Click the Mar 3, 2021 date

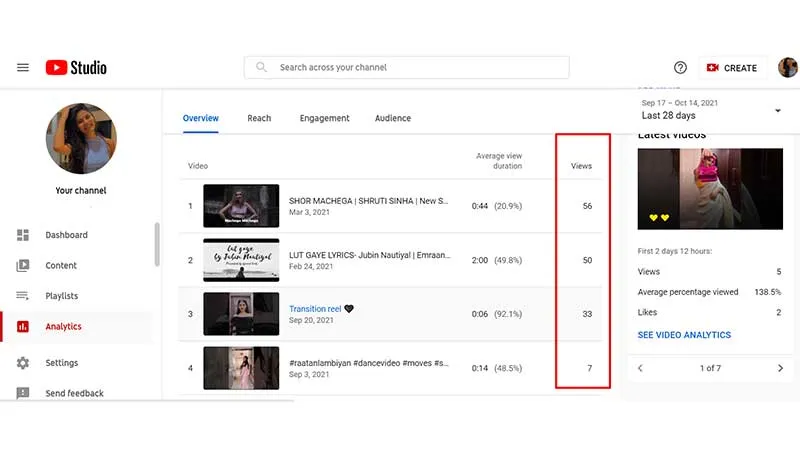[309, 212]
